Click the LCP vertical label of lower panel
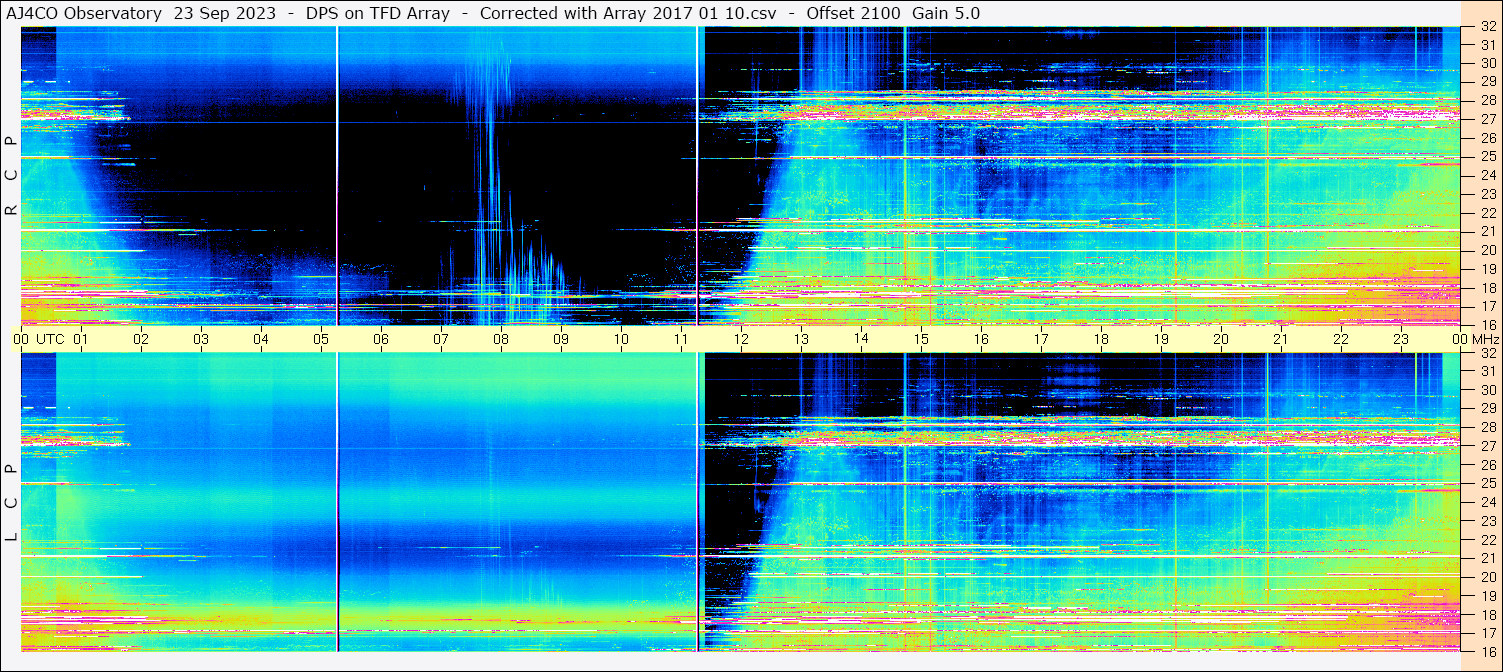1503x672 pixels. 11,502
